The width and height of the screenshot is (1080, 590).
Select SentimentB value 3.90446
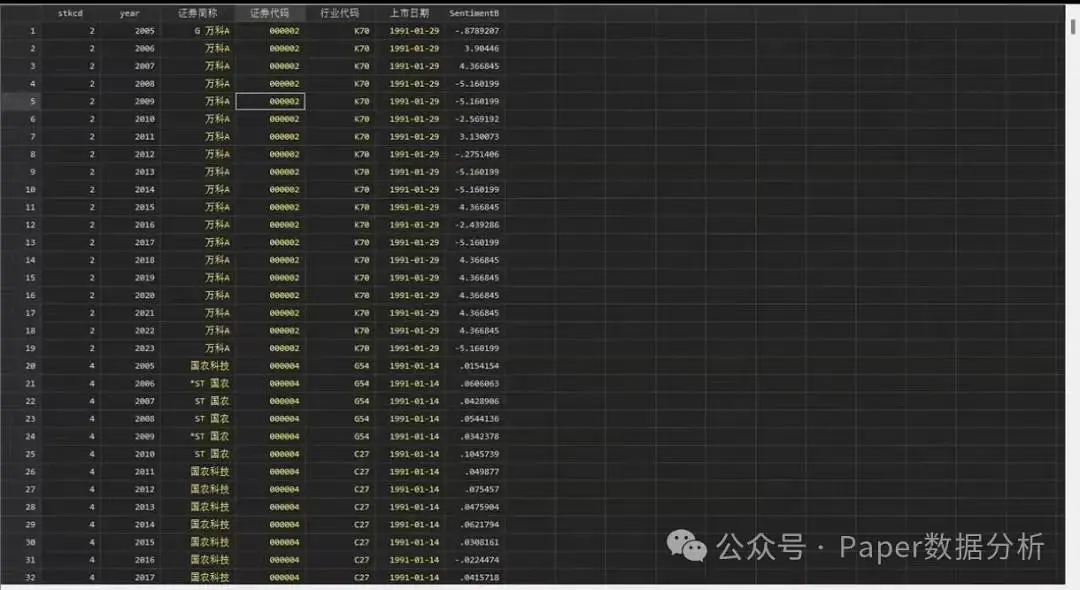481,49
